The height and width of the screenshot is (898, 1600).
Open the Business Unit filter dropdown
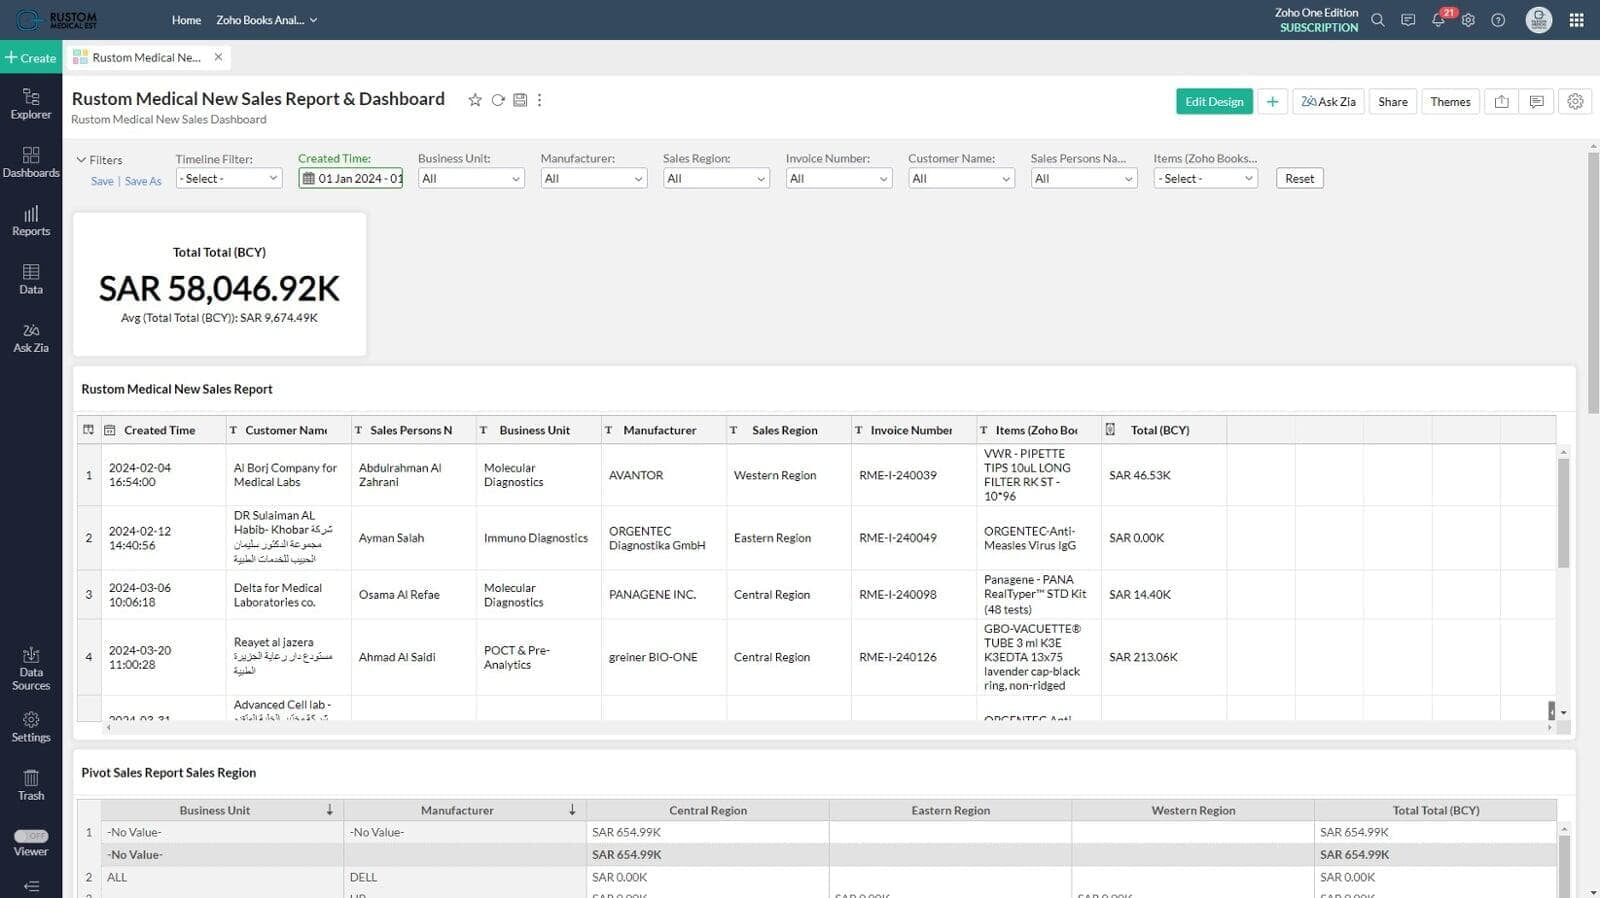point(471,178)
